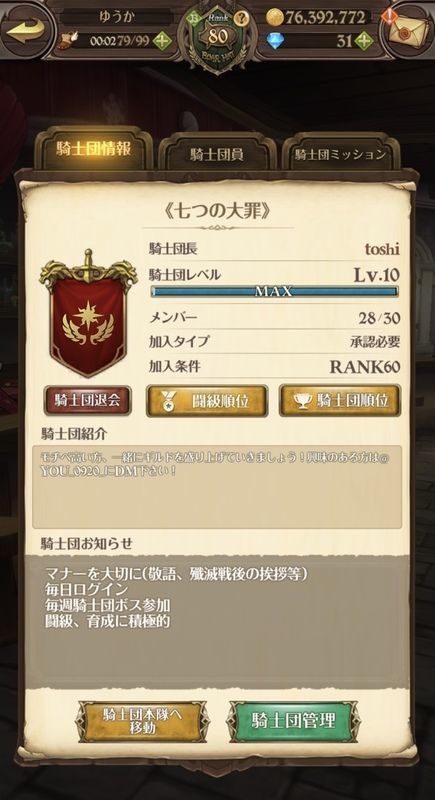Open the mail envelope icon

tap(410, 31)
